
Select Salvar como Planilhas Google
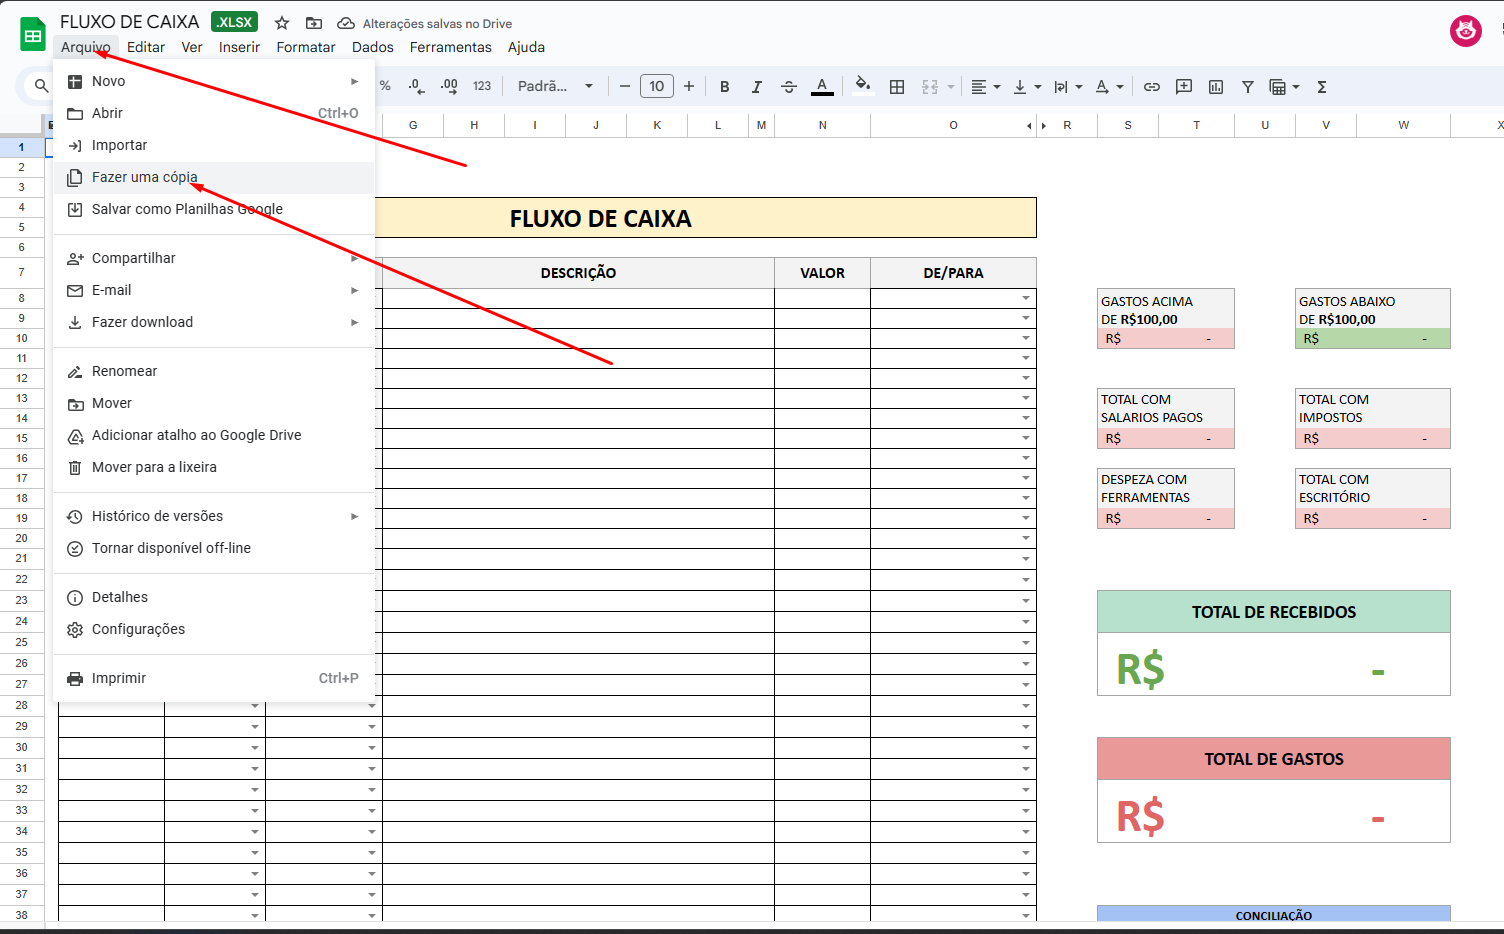point(214,209)
